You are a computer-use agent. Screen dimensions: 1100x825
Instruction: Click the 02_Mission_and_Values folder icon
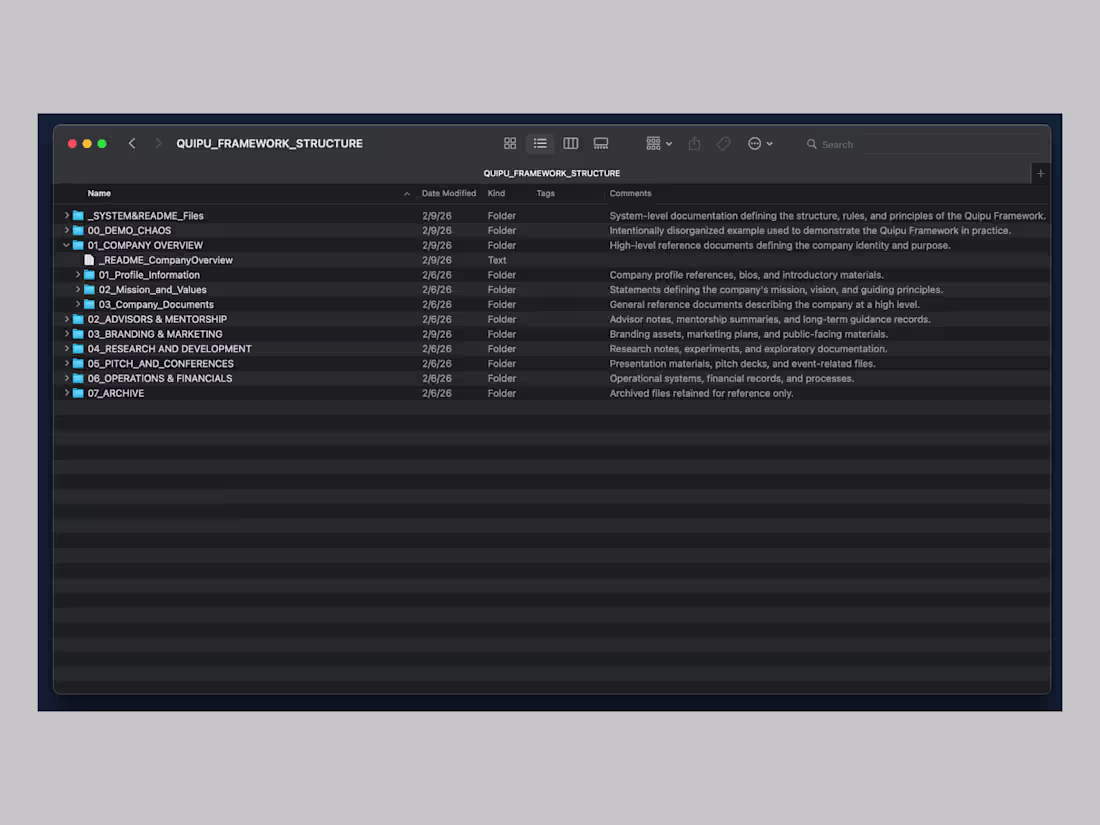[x=89, y=289]
